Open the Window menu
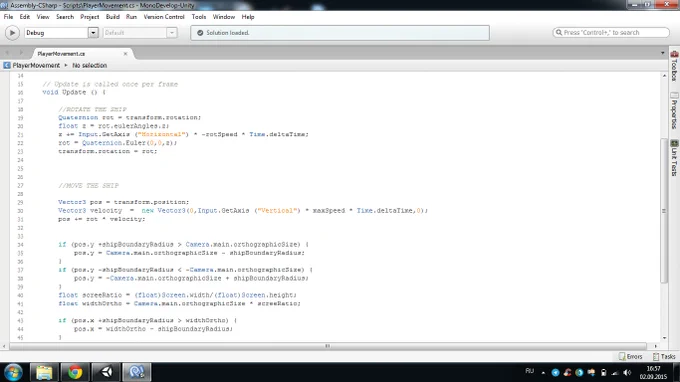680x382 pixels. click(x=223, y=17)
